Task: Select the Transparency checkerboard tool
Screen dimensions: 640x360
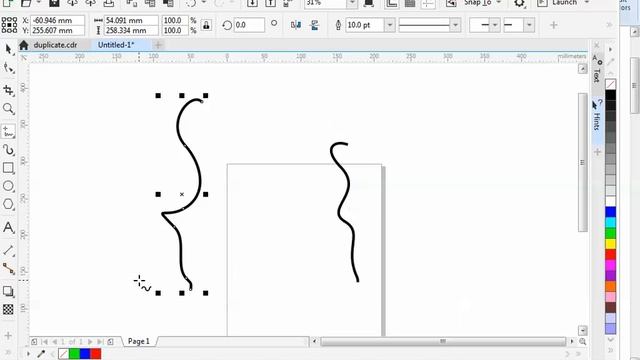Action: [9, 309]
